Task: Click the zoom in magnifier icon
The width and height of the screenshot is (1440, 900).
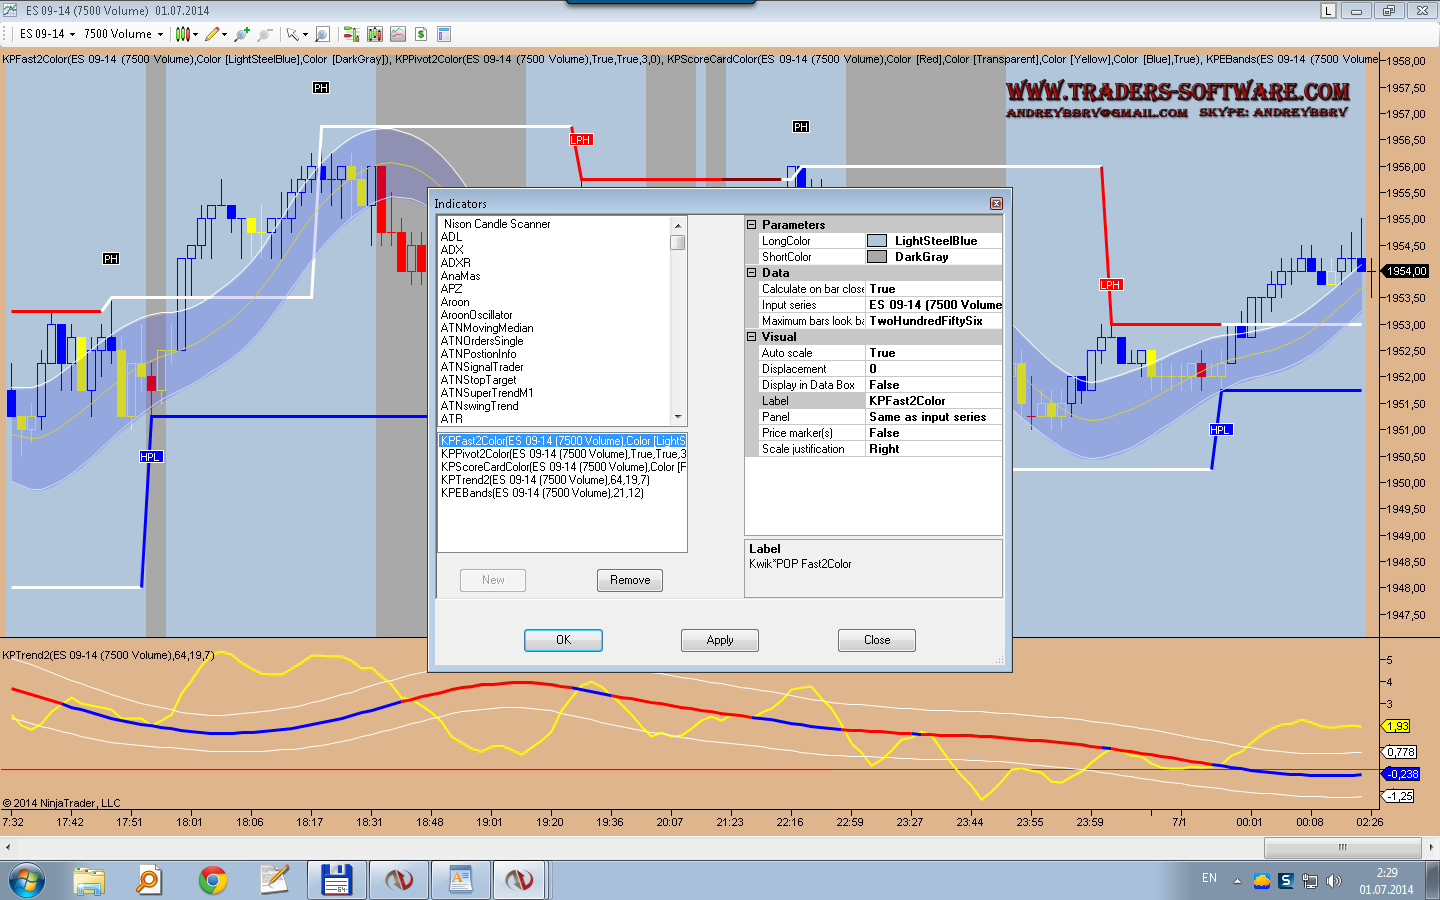Action: (x=242, y=34)
